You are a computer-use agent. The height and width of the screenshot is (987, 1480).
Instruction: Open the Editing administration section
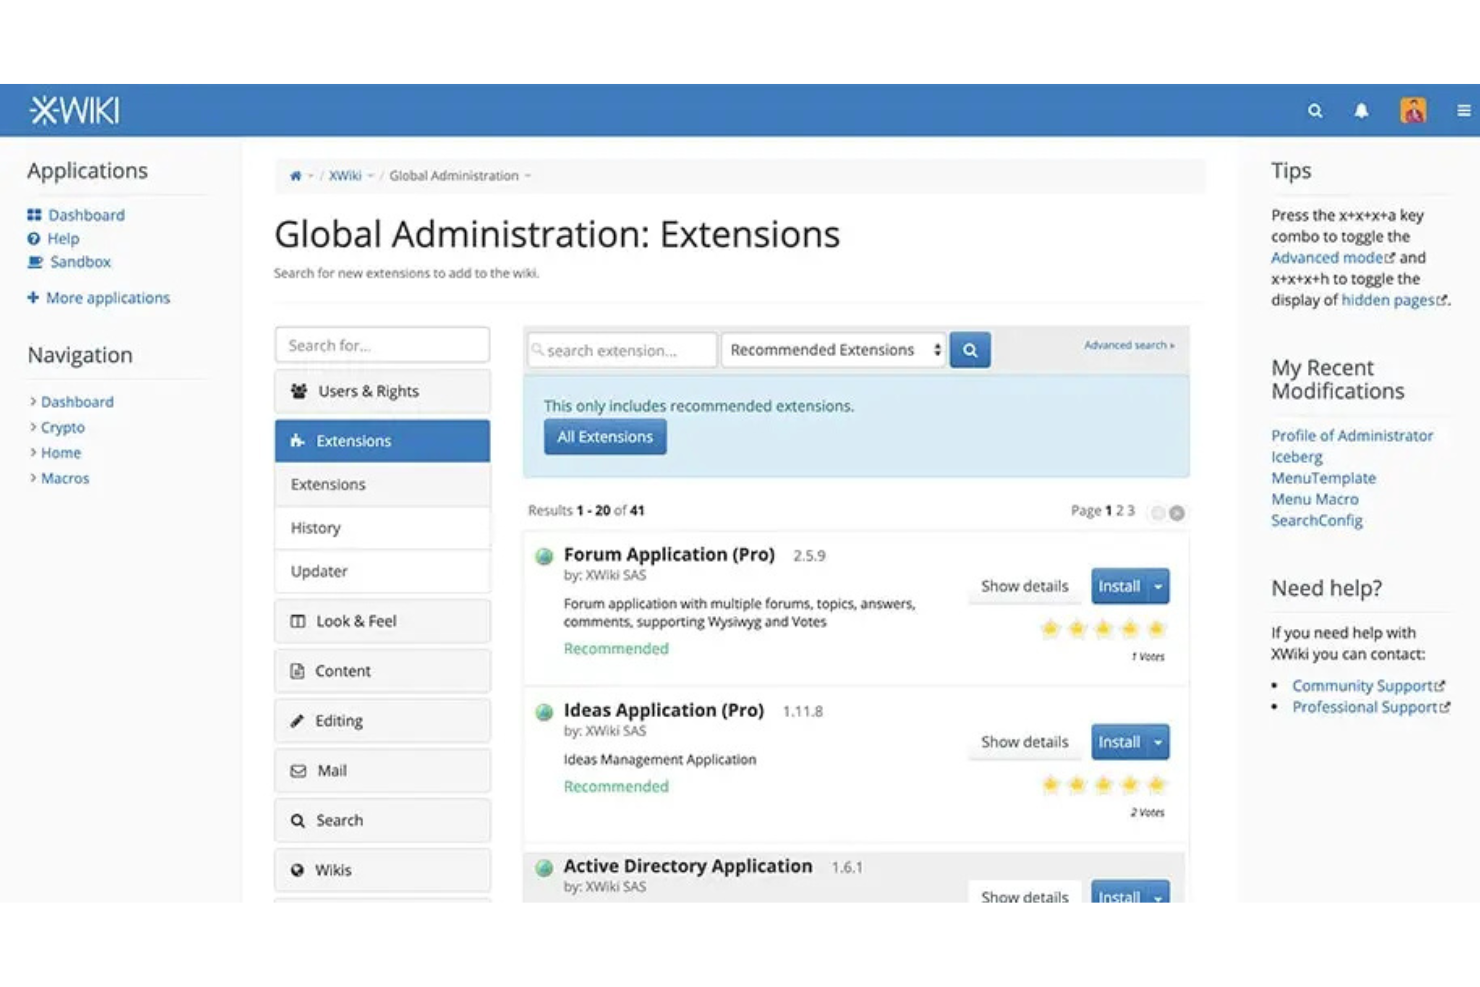[382, 721]
